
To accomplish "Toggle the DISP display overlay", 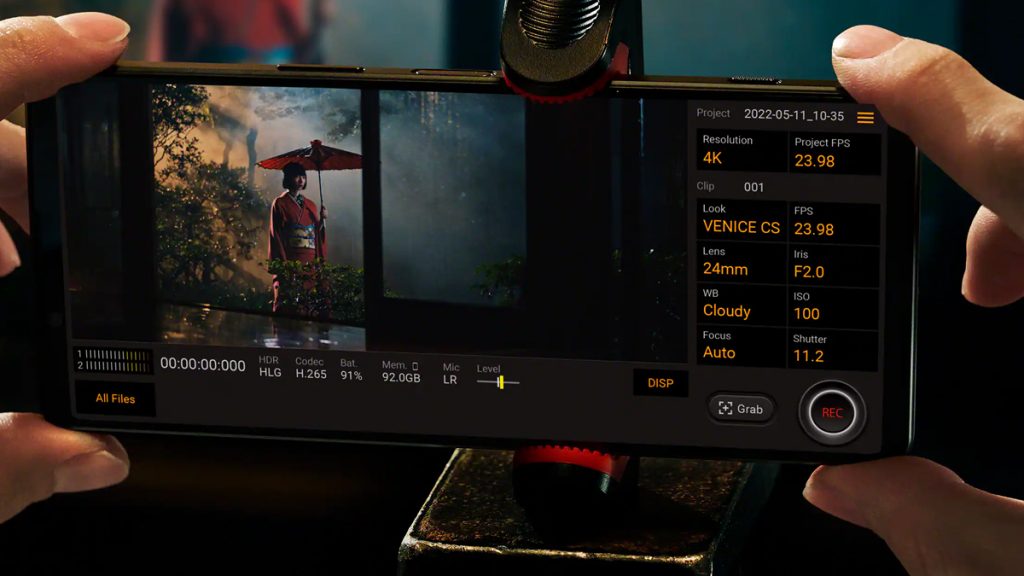I will pos(660,383).
